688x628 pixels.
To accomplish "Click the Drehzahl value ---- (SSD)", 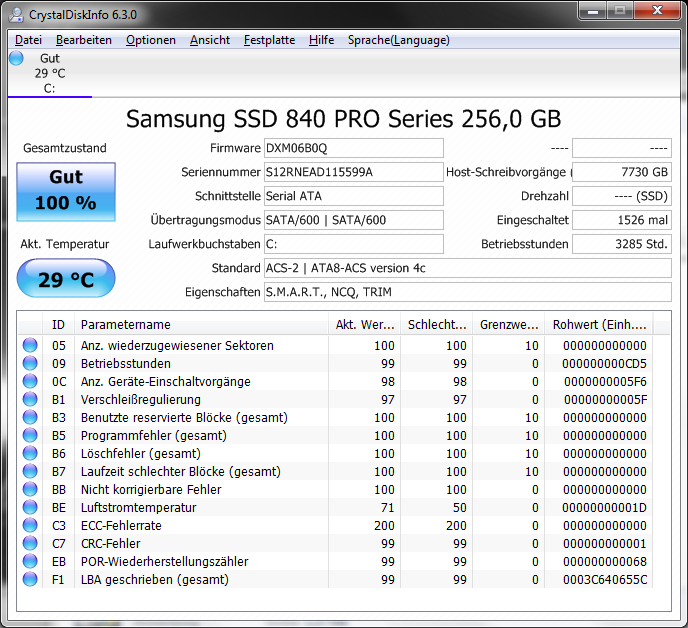I will click(622, 196).
